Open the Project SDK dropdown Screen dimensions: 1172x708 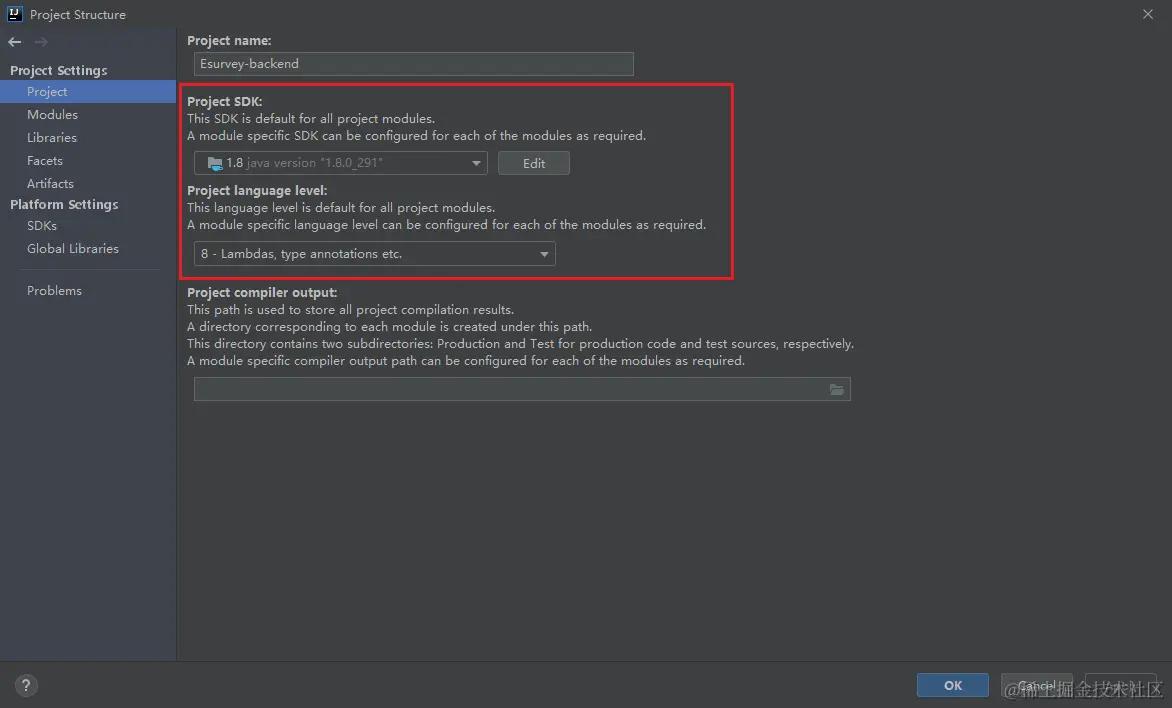pyautogui.click(x=341, y=163)
